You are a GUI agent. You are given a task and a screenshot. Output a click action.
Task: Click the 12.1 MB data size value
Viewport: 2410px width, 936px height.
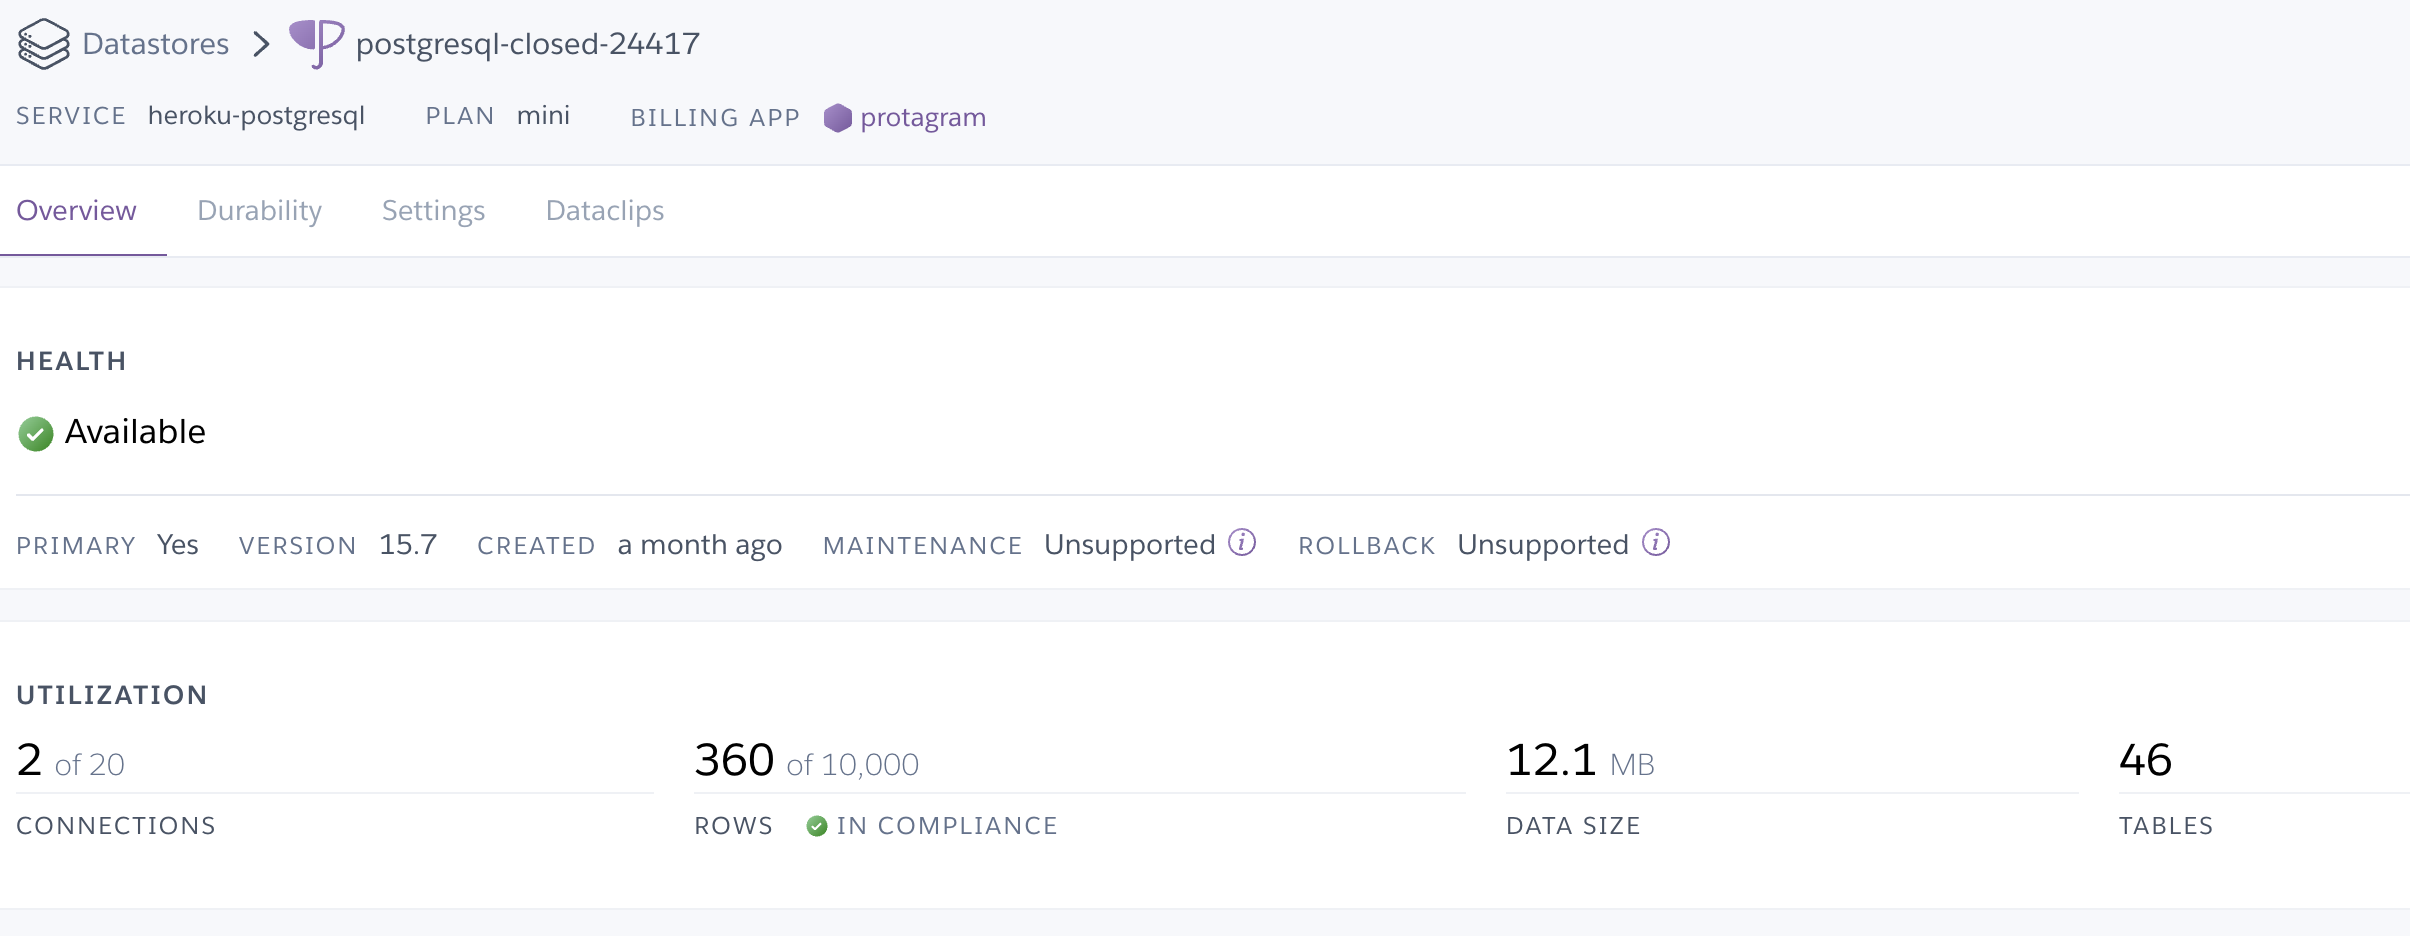(x=1580, y=761)
